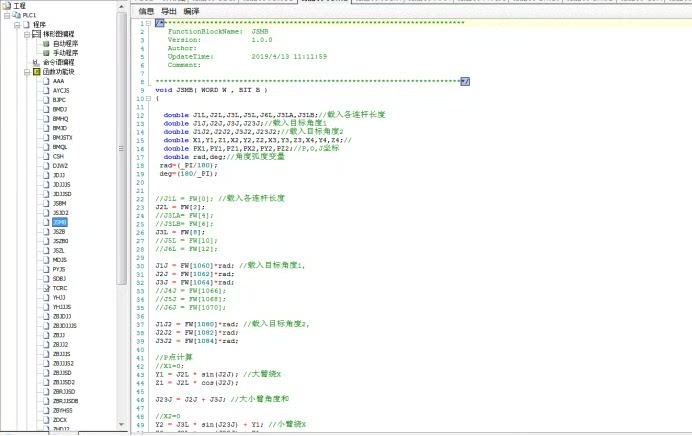This screenshot has width=692, height=436.
Task: Select the ZBJJ2 function block label
Action: 60,345
